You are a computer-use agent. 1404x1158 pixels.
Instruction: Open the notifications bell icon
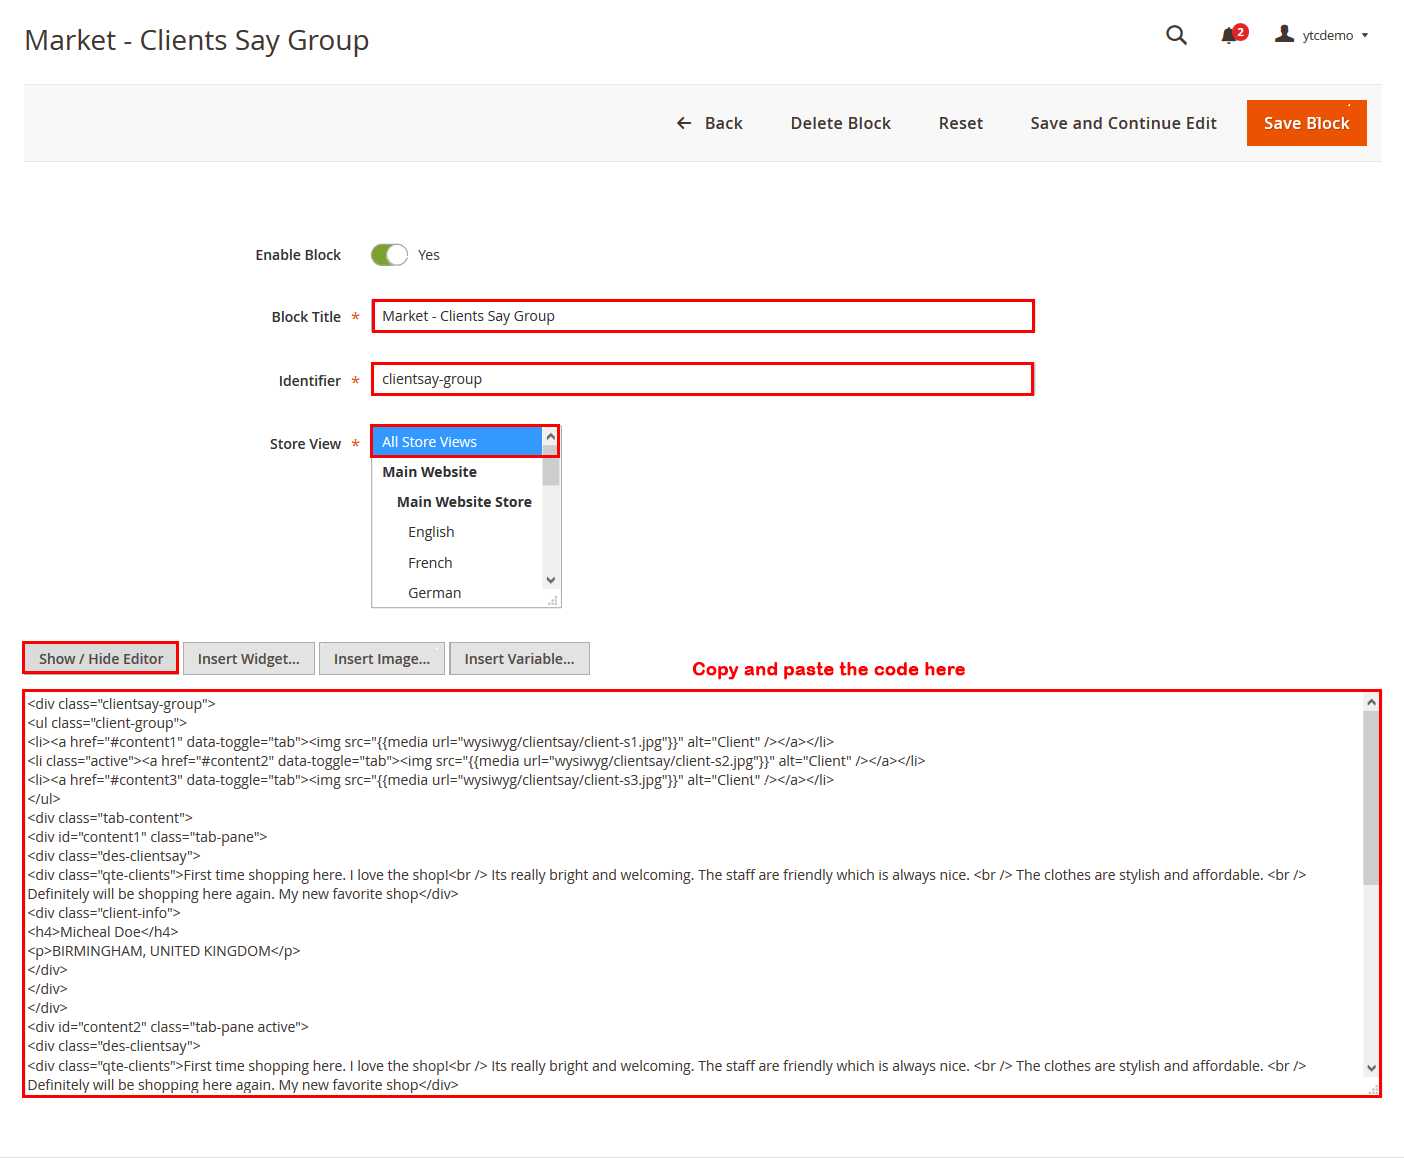click(1229, 36)
